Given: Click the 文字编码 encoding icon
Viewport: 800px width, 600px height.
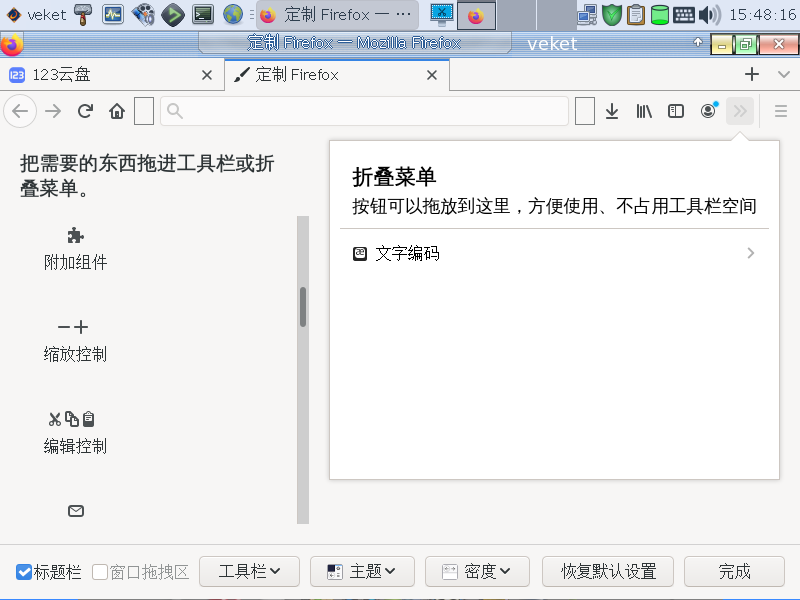Looking at the screenshot, I should tap(360, 253).
